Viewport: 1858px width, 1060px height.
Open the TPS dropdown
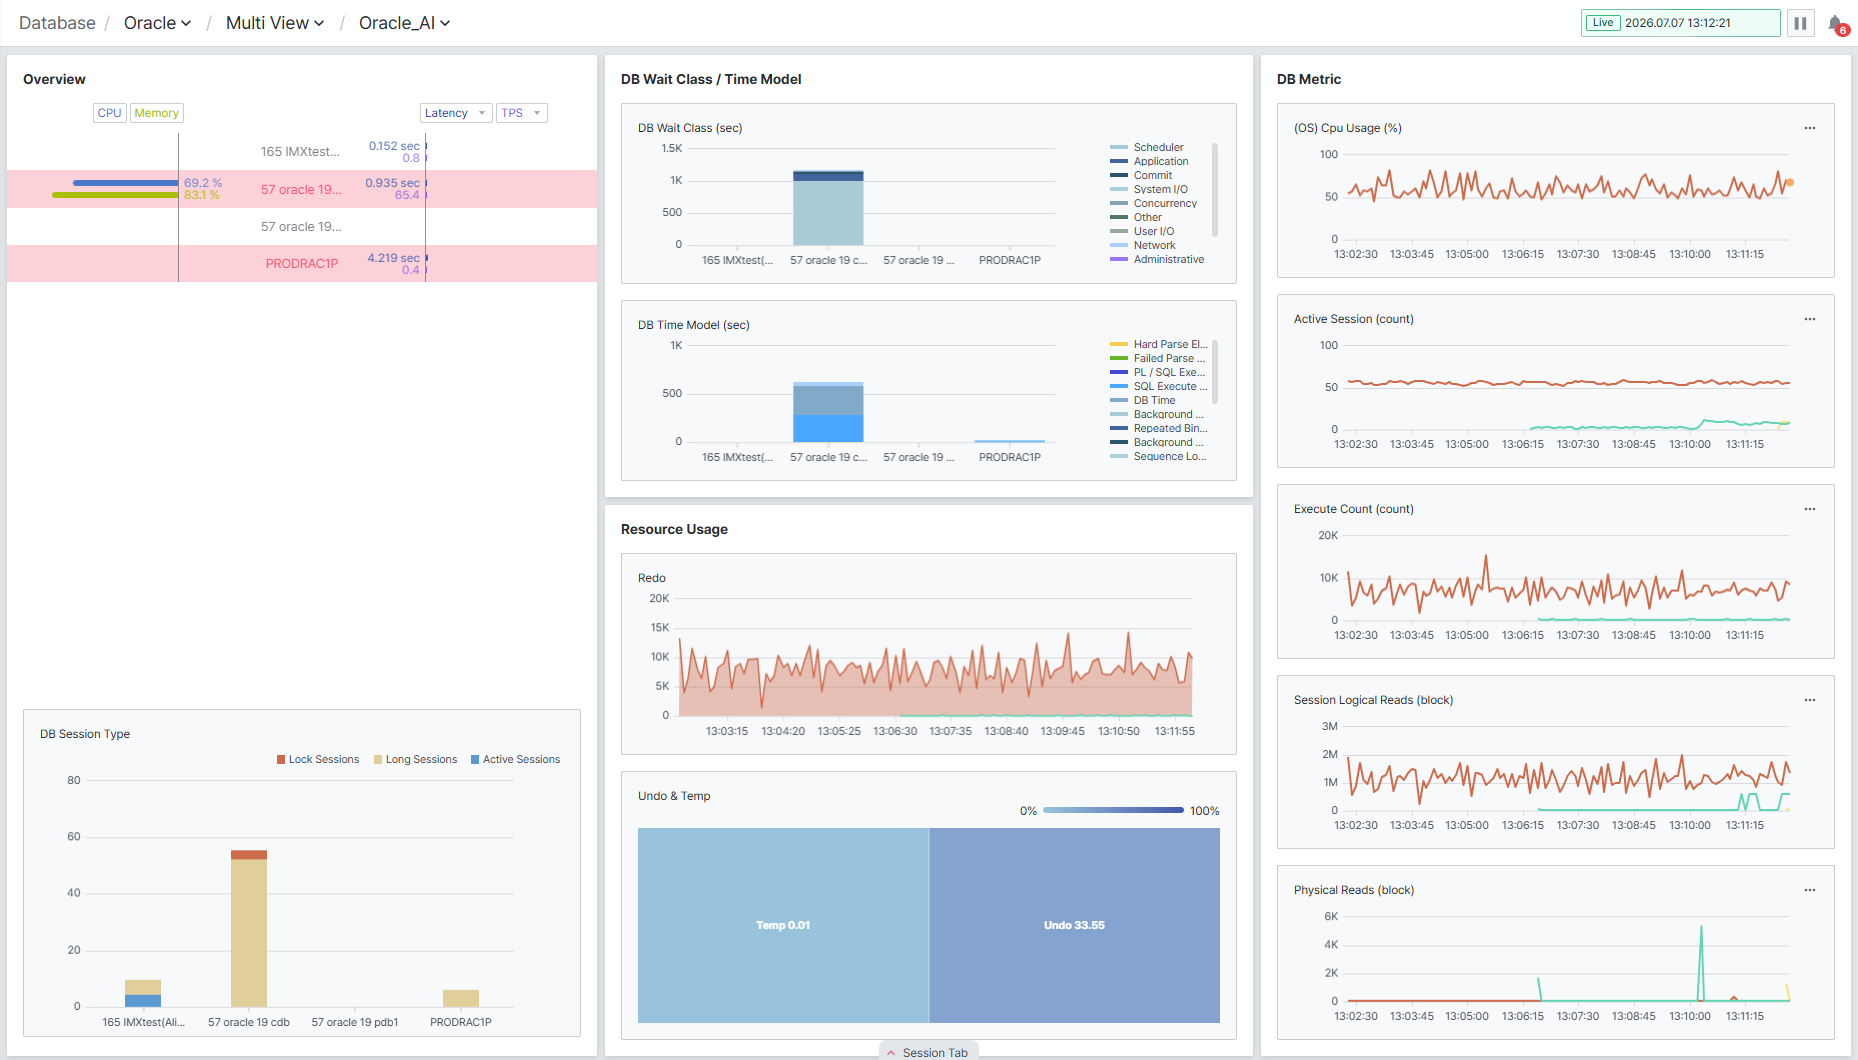pos(521,113)
